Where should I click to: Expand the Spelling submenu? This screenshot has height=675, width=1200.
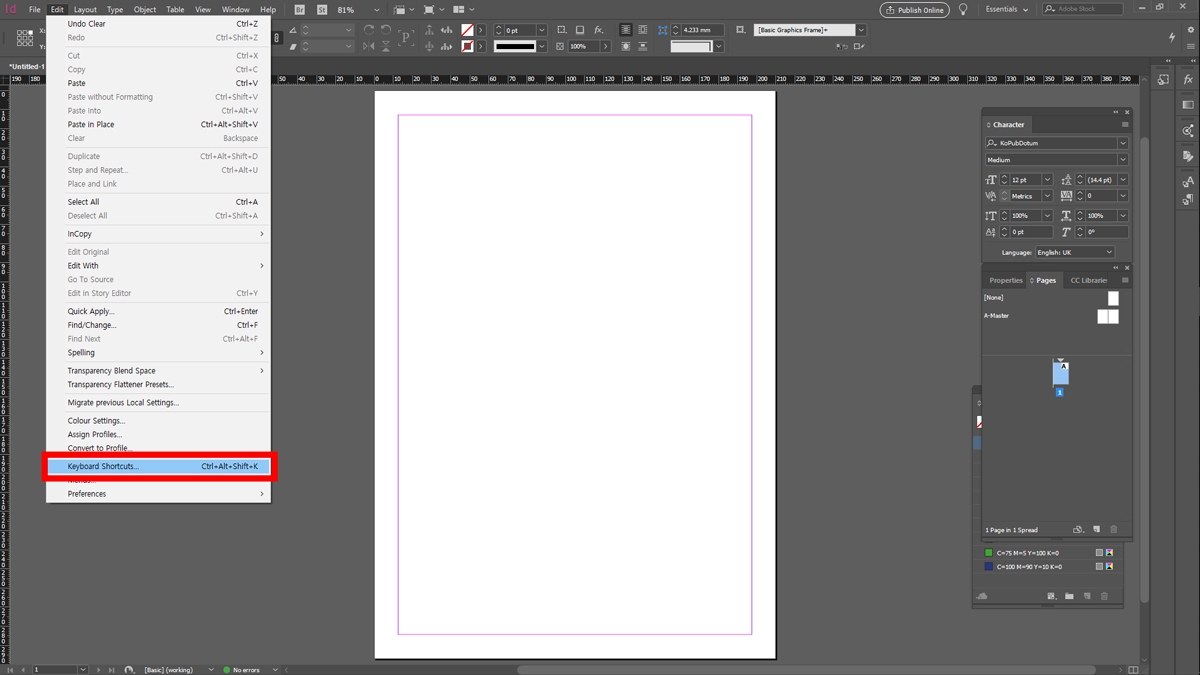coord(158,352)
